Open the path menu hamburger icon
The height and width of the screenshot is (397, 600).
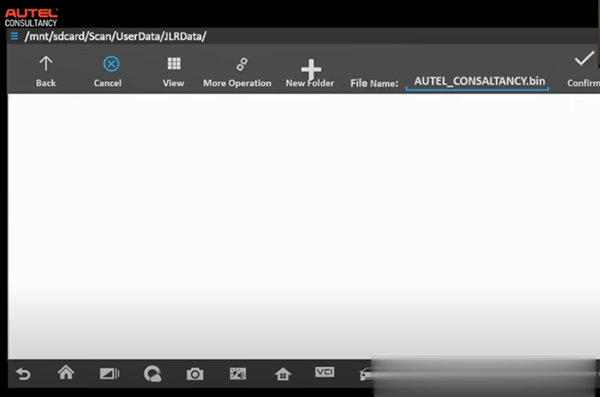pos(14,36)
